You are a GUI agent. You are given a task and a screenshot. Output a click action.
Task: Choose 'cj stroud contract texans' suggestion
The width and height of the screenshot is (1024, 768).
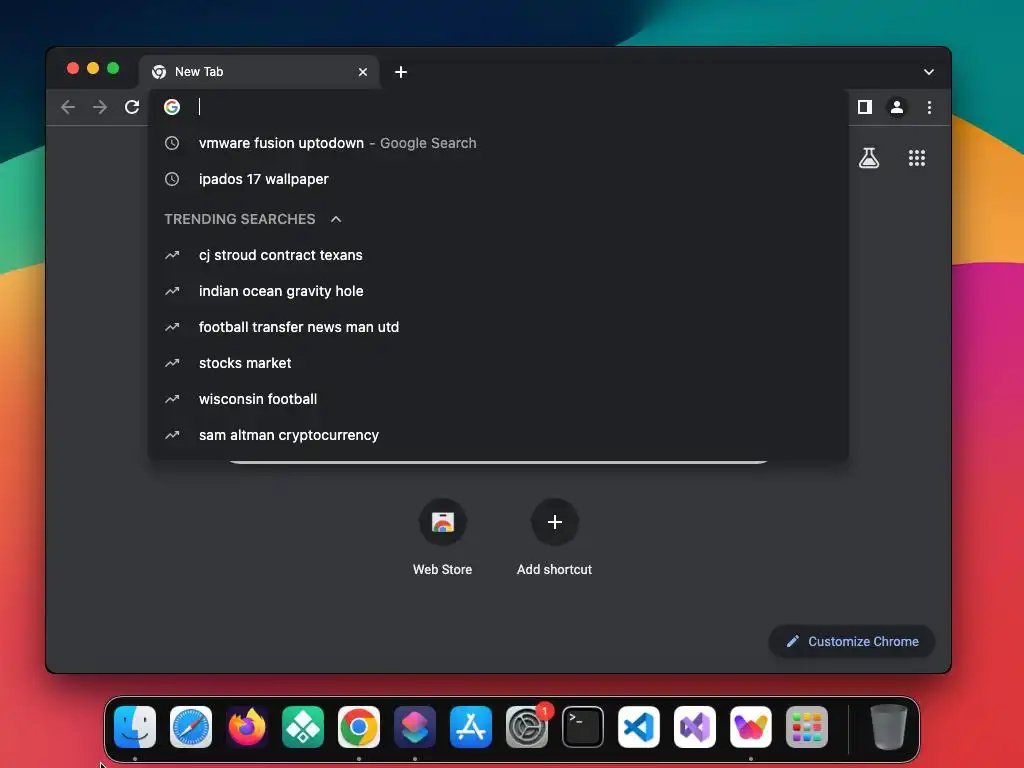pyautogui.click(x=498, y=255)
